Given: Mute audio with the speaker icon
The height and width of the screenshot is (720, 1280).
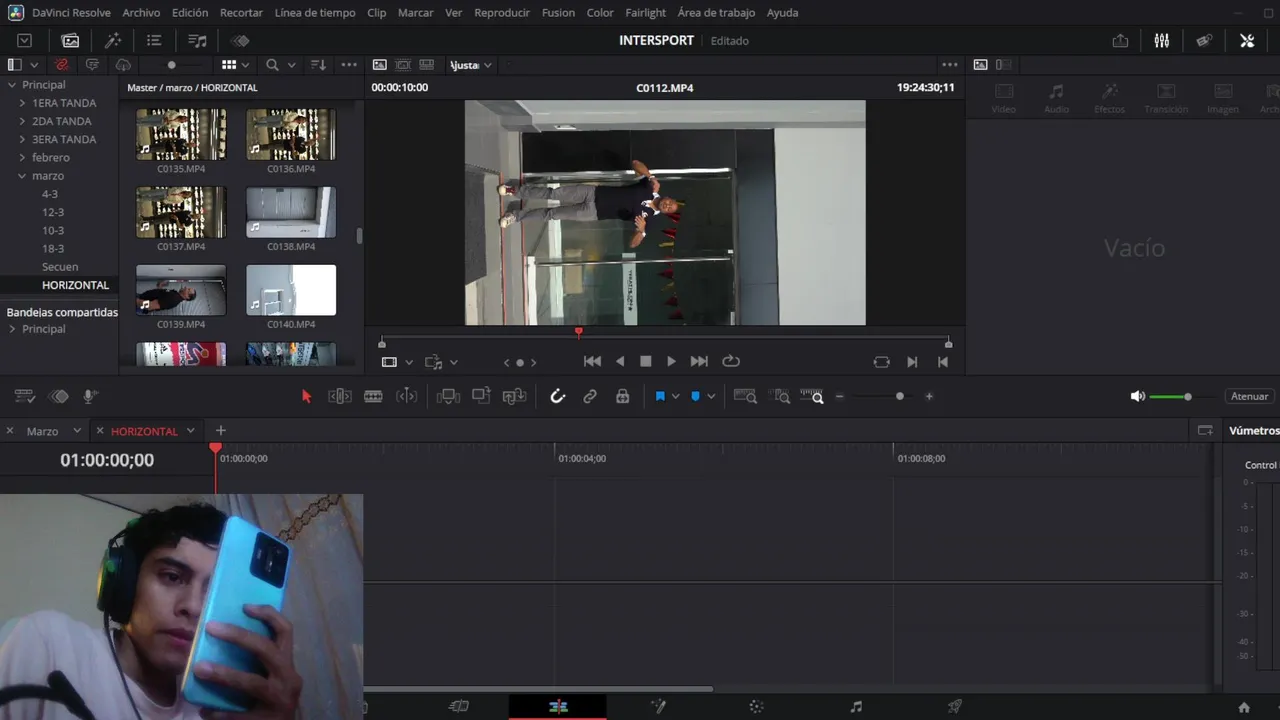Looking at the screenshot, I should pos(1138,396).
